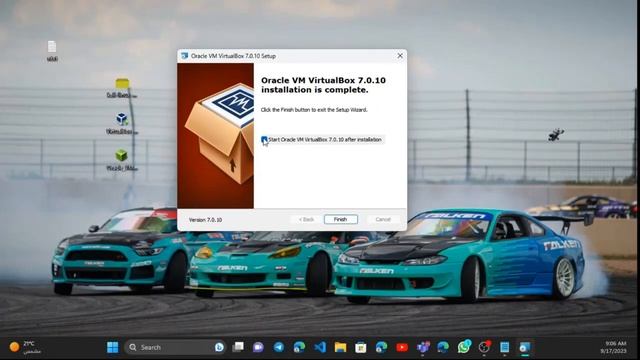640x360 pixels.
Task: Open the Edge icon beside Telegram
Action: coord(299,347)
